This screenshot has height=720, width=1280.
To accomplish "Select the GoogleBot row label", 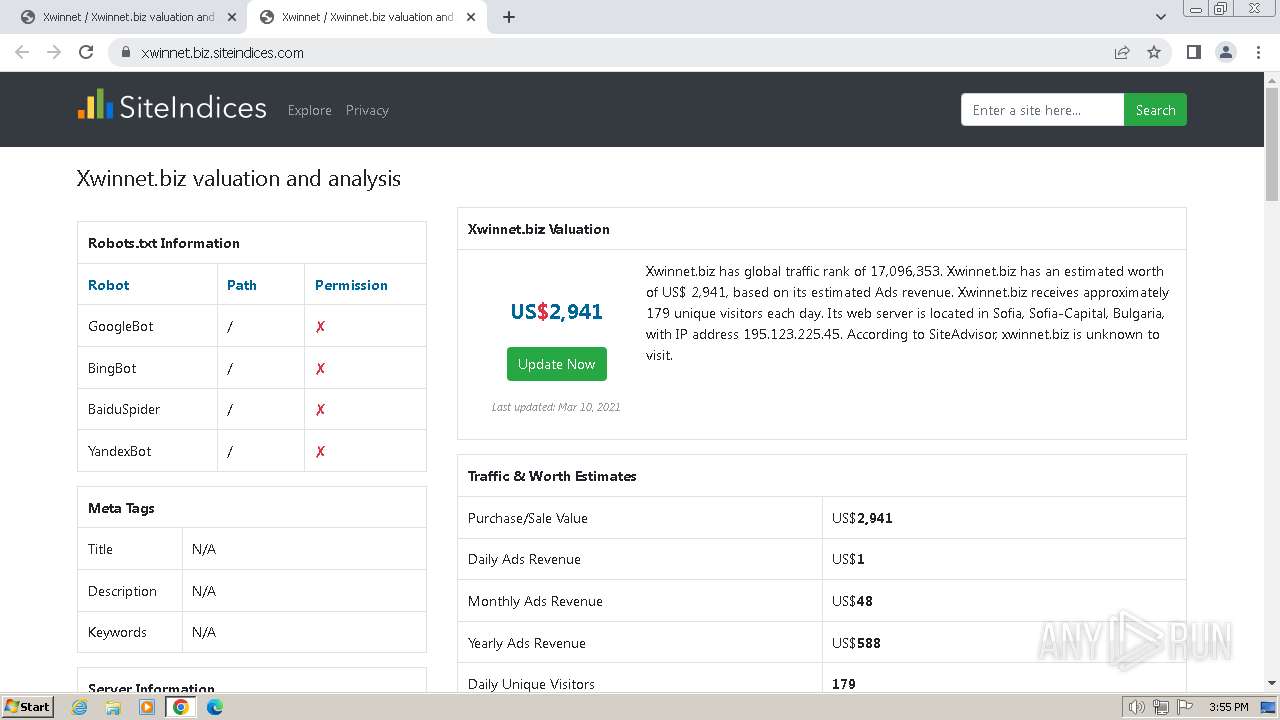I will 121,326.
